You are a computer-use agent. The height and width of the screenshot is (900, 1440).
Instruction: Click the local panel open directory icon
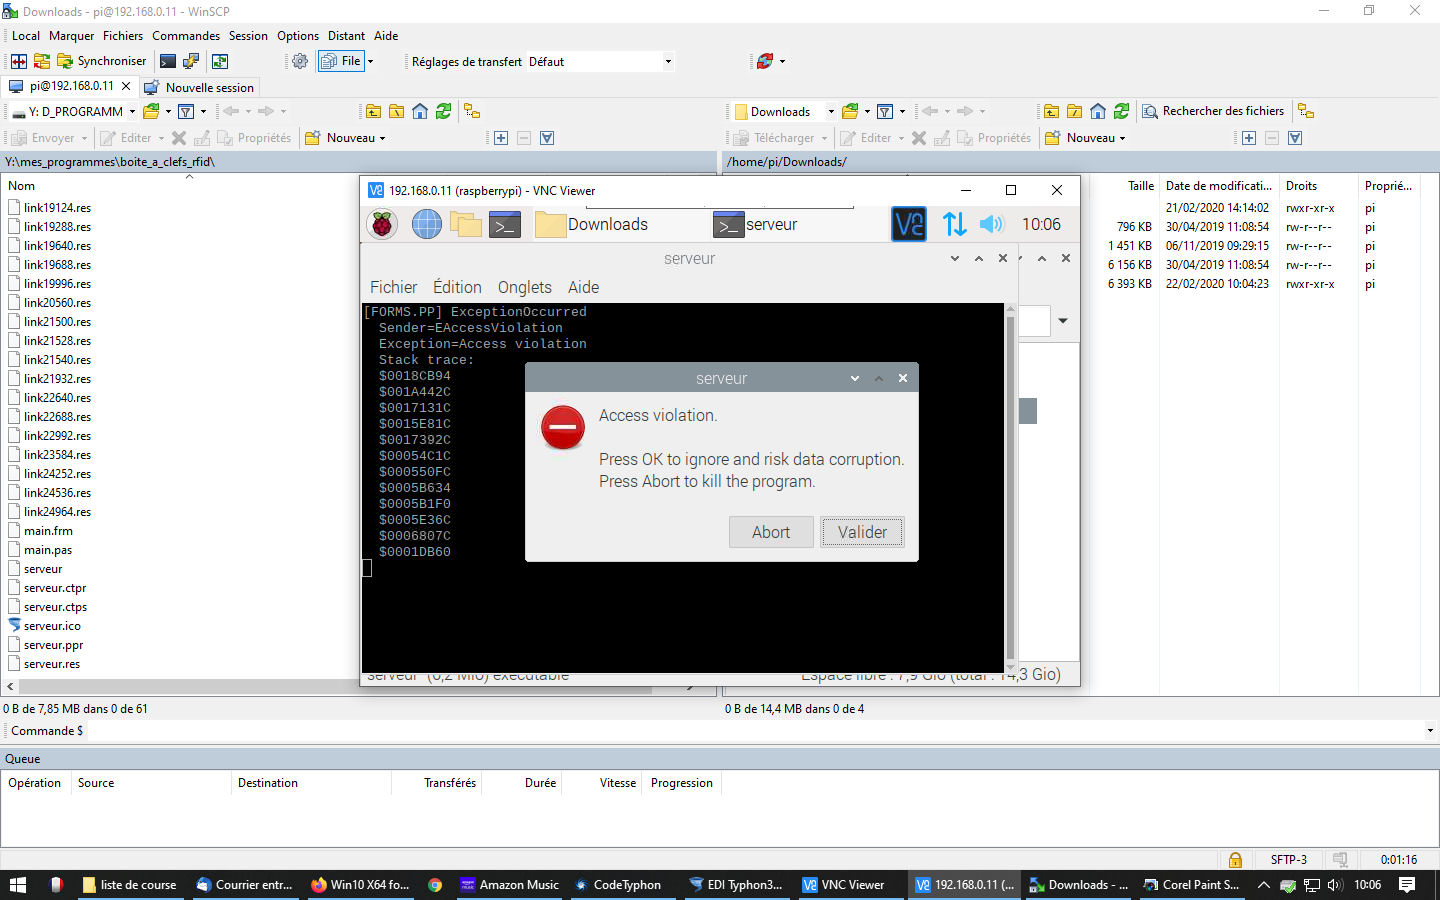click(152, 111)
